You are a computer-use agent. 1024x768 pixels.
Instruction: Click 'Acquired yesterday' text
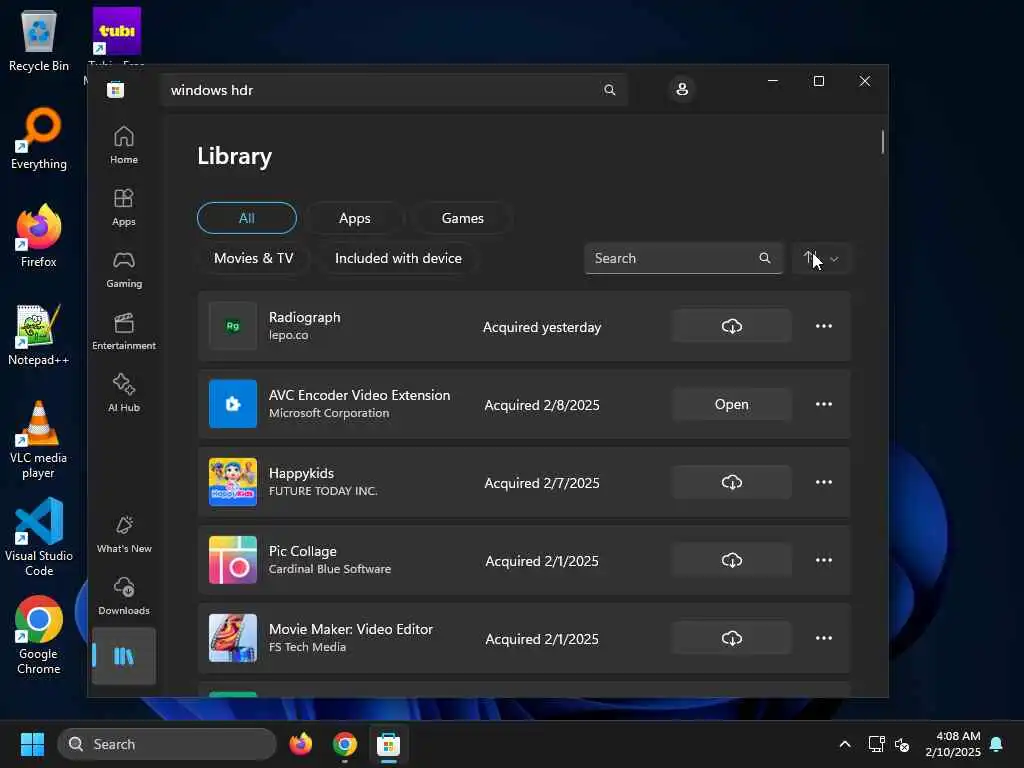(x=541, y=327)
